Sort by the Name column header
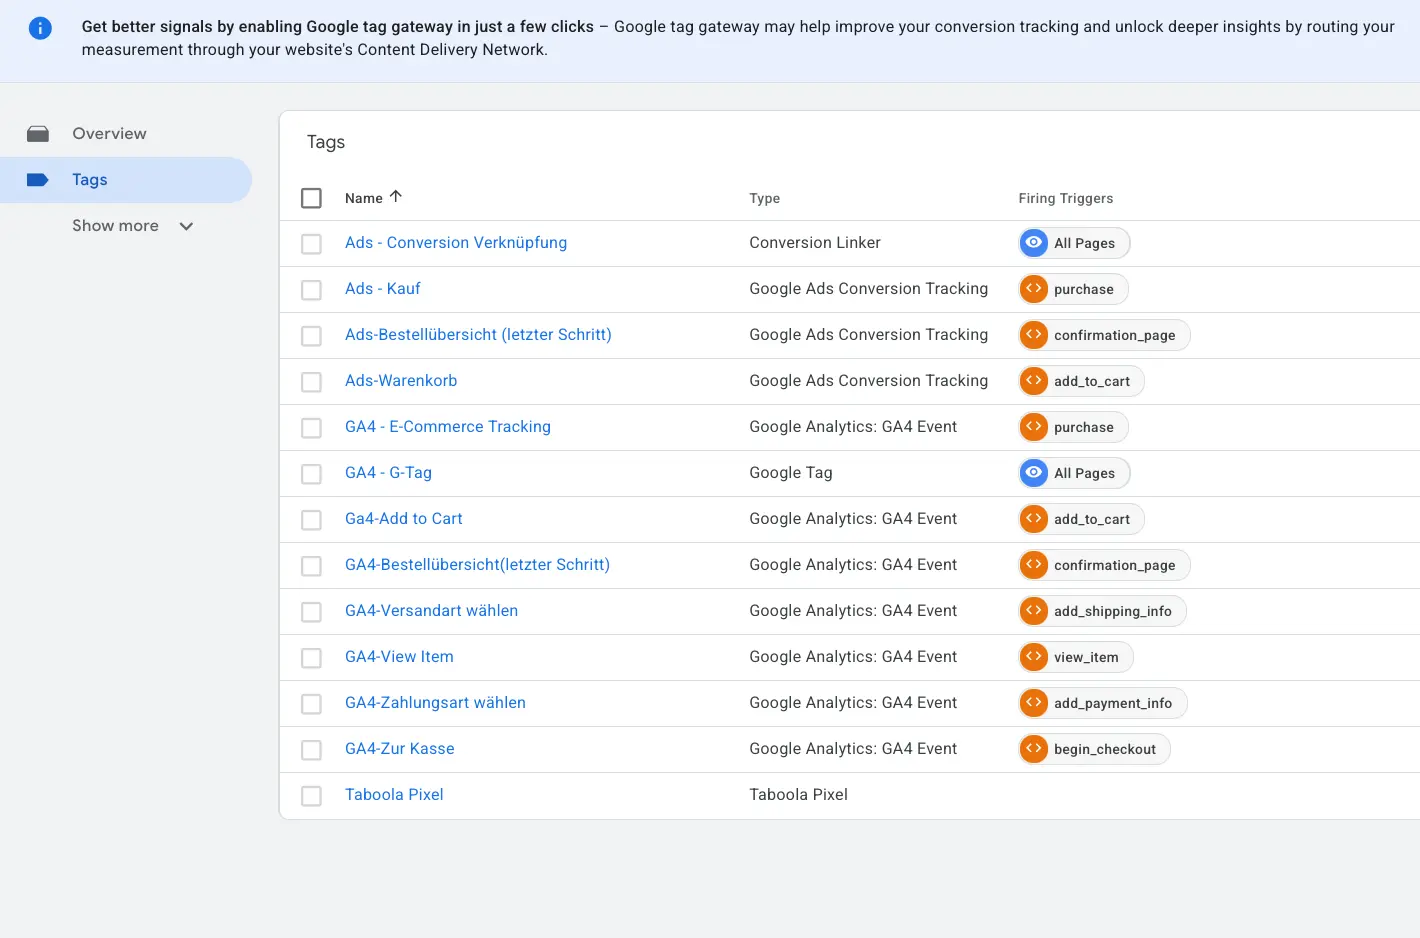This screenshot has width=1420, height=938. (x=364, y=198)
